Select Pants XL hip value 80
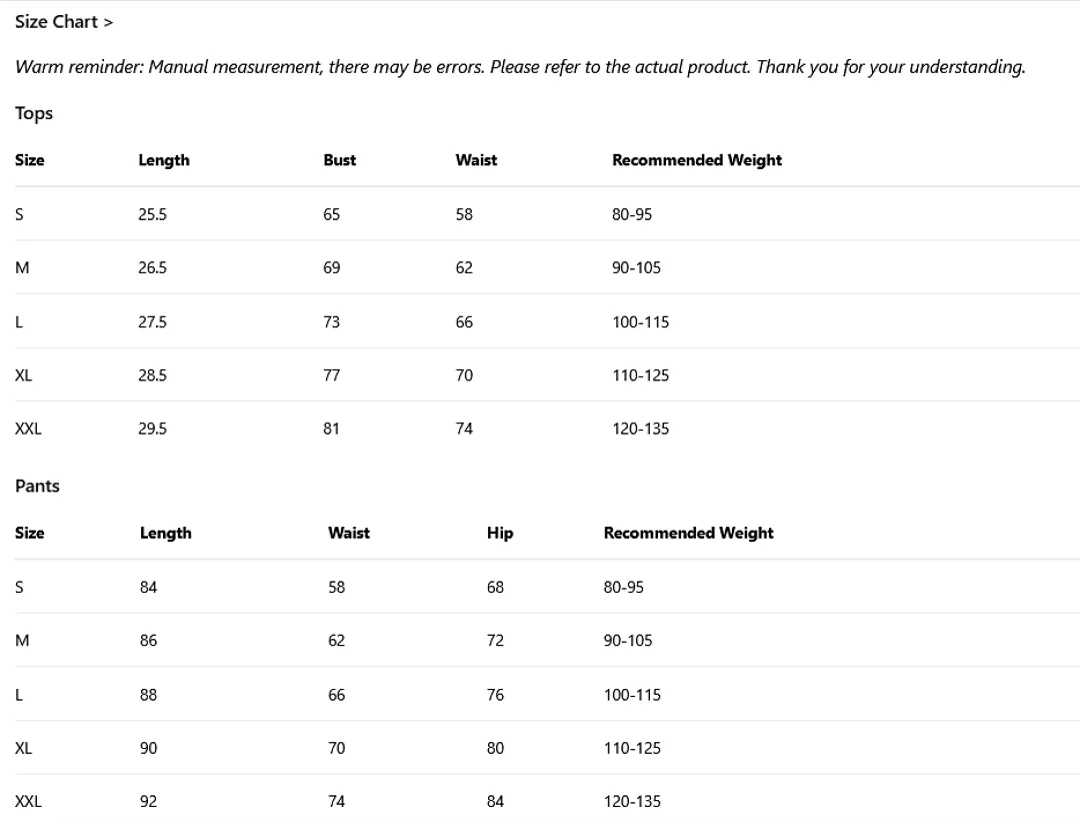 point(495,748)
